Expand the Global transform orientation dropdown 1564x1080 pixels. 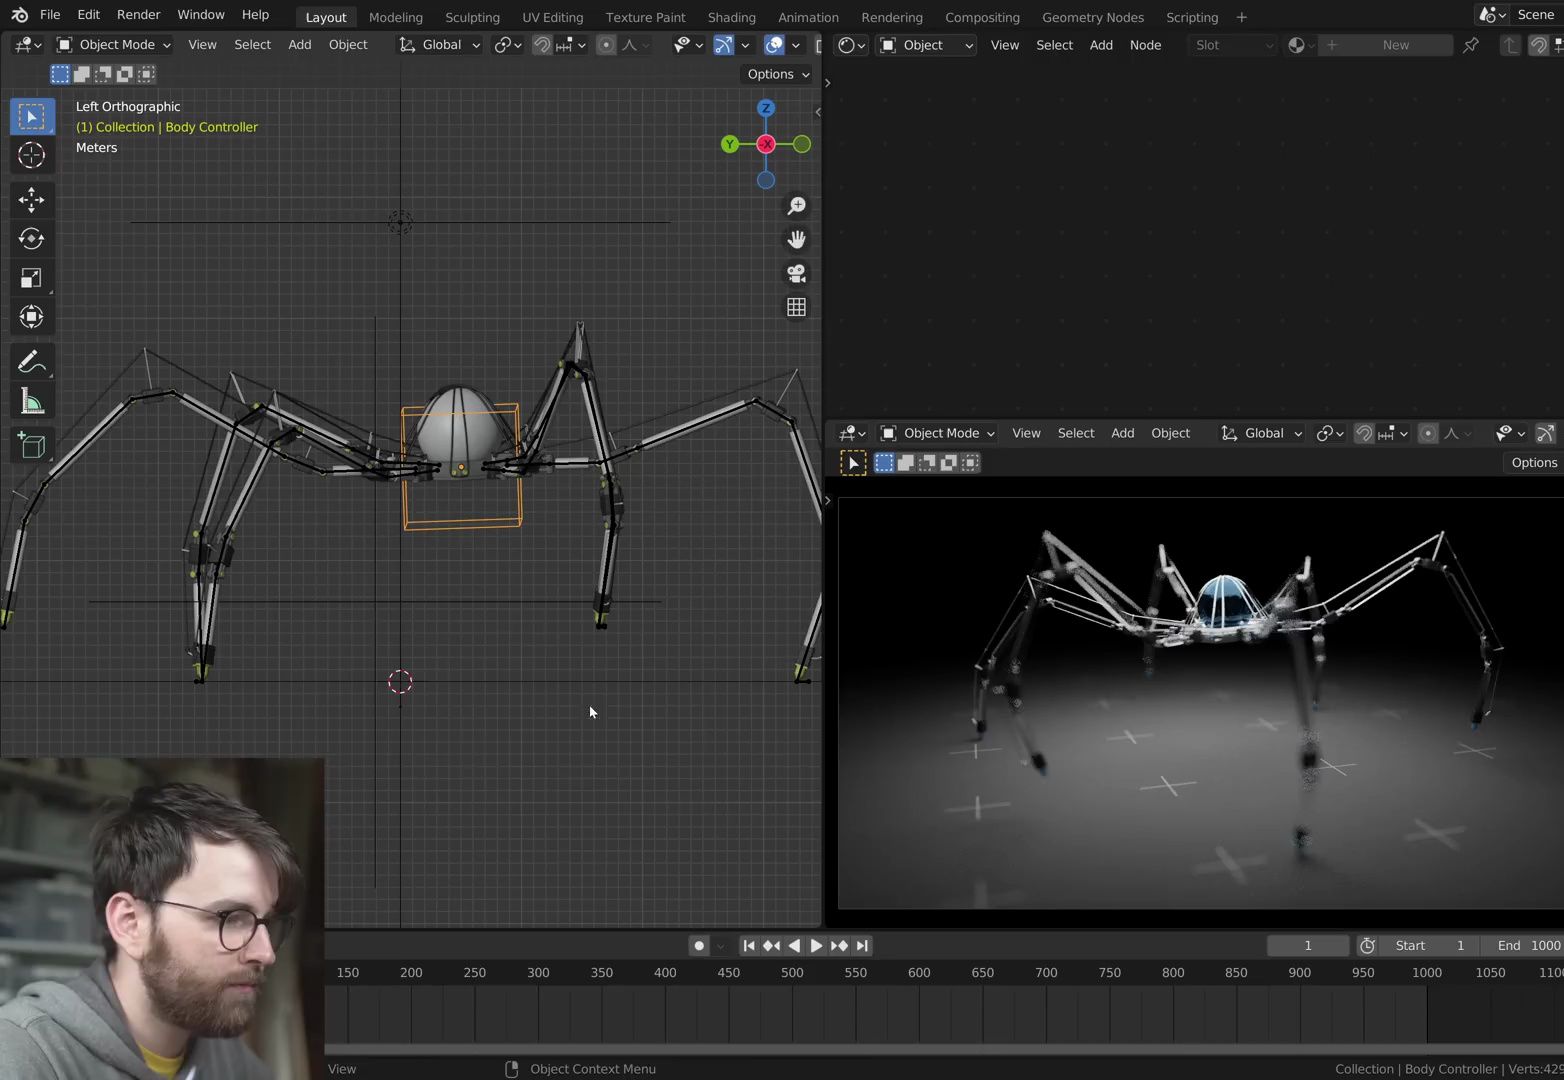[x=440, y=45]
